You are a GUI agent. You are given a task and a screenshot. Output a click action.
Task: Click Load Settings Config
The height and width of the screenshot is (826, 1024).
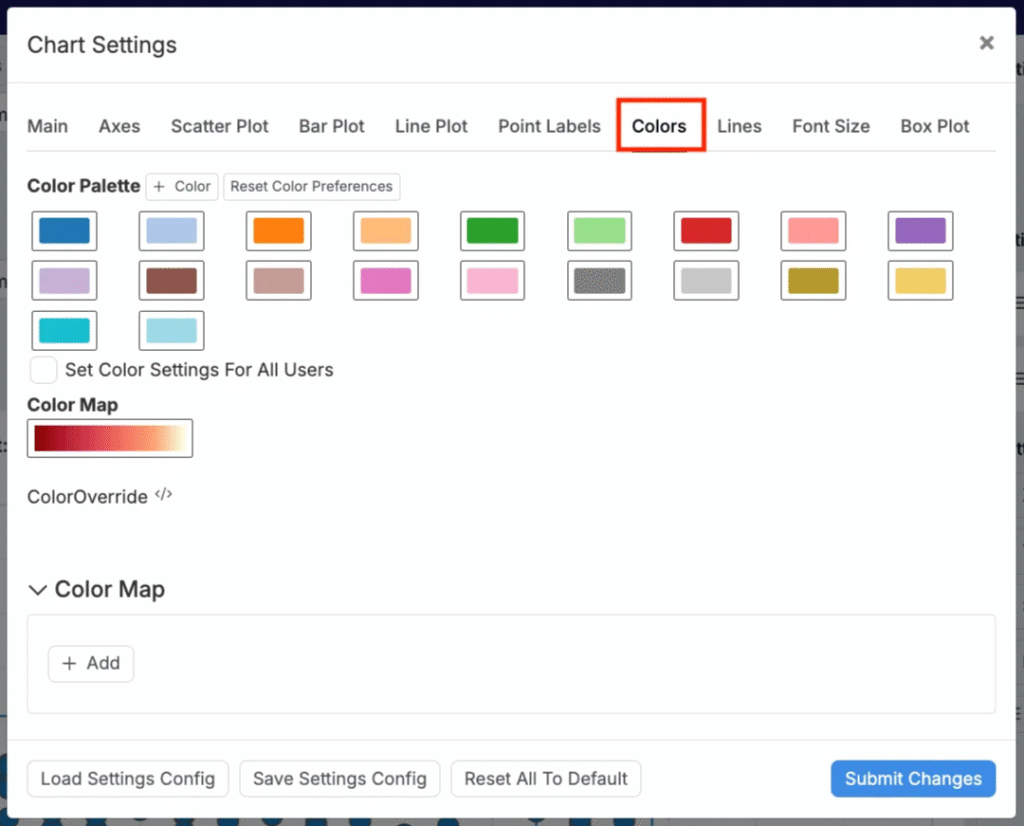click(128, 779)
